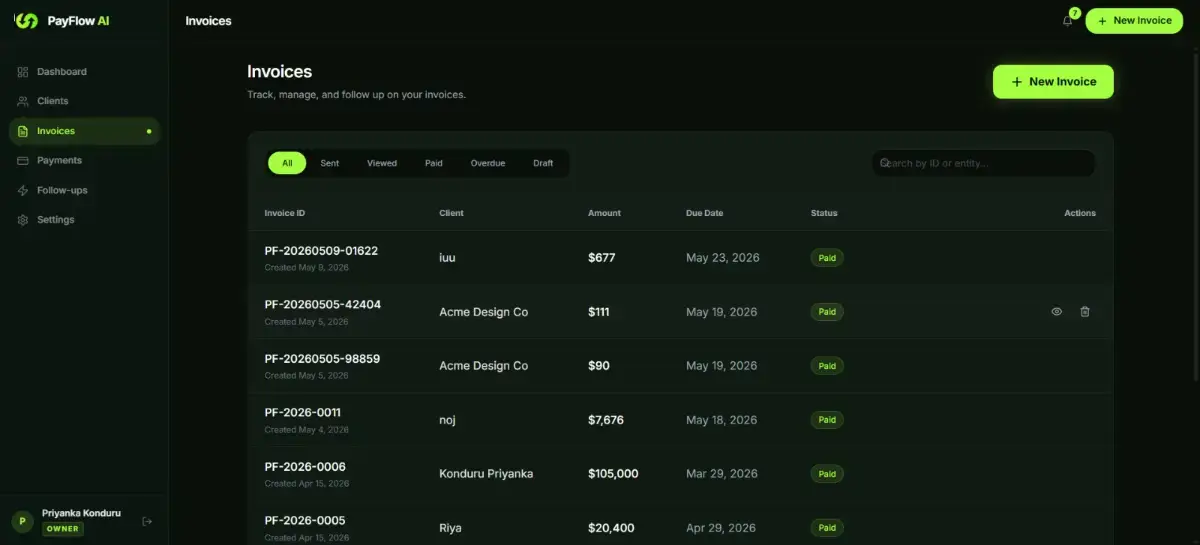
Task: Select the Sent filter tab
Action: pyautogui.click(x=330, y=163)
